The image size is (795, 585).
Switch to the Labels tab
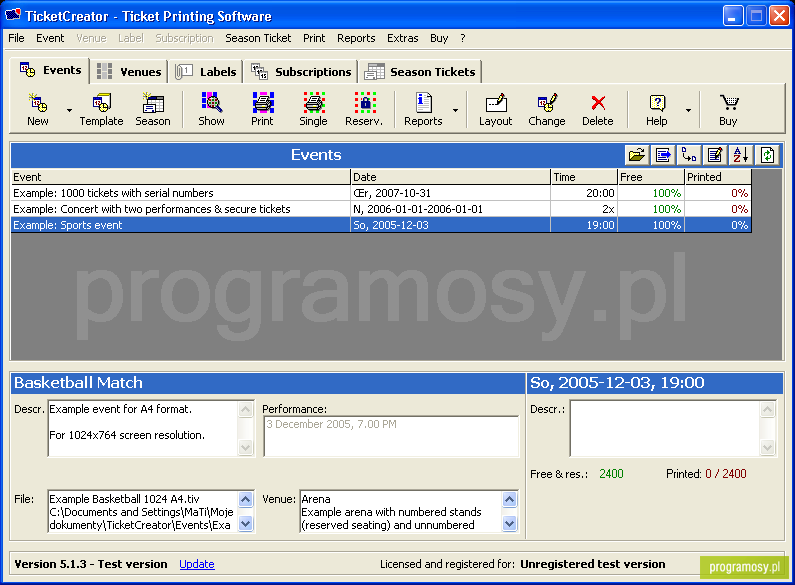(x=206, y=72)
